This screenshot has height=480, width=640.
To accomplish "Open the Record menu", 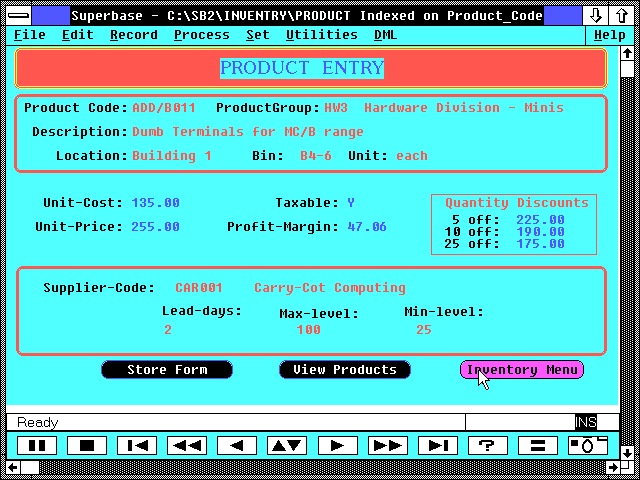I will pyautogui.click(x=134, y=35).
